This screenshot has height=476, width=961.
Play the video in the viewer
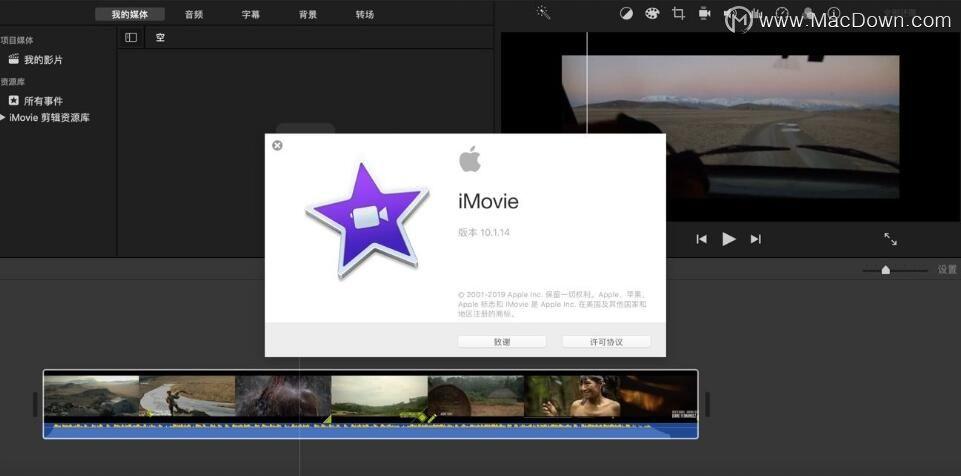coord(729,239)
